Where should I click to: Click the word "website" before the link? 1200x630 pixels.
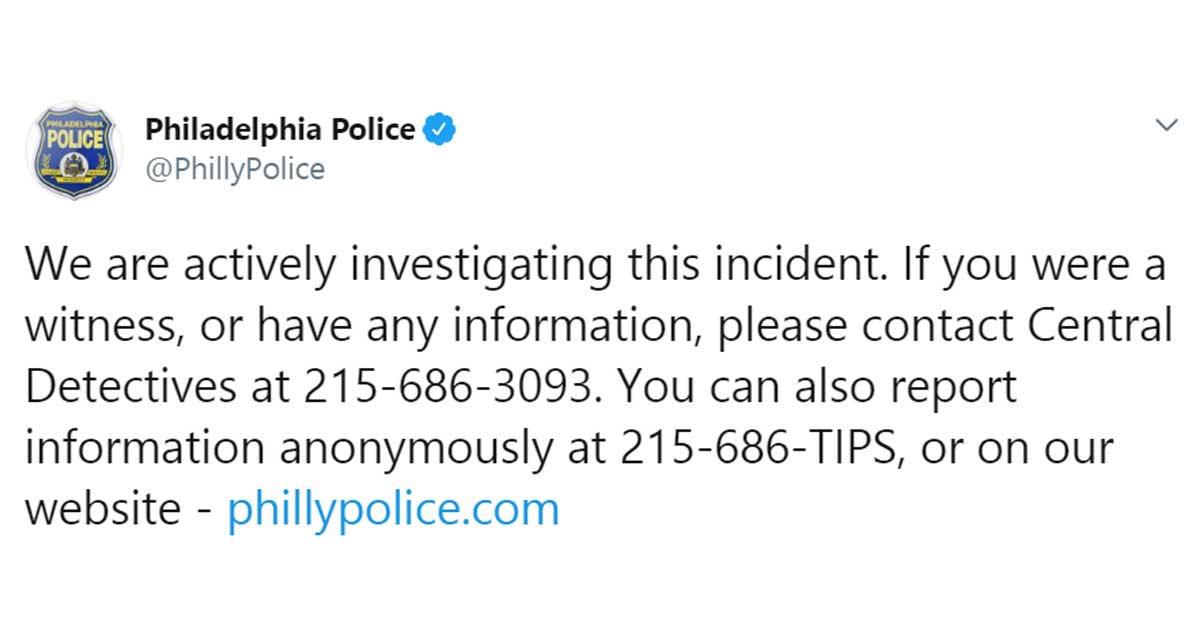[x=102, y=510]
